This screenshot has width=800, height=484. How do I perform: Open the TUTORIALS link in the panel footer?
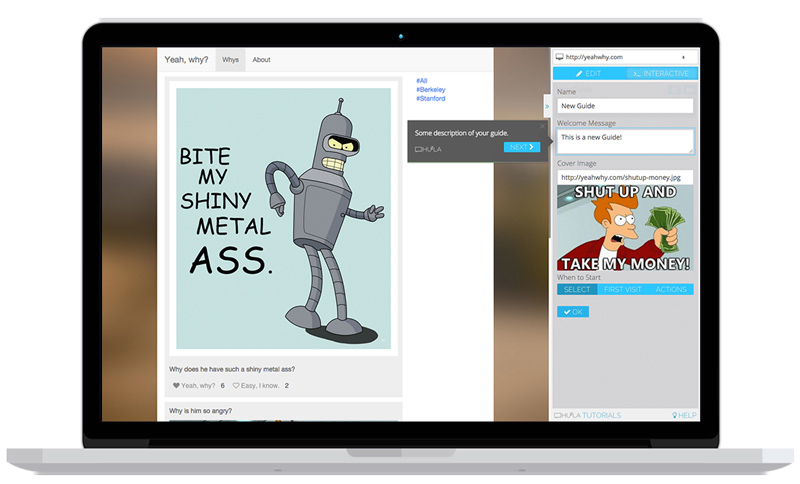click(x=602, y=415)
